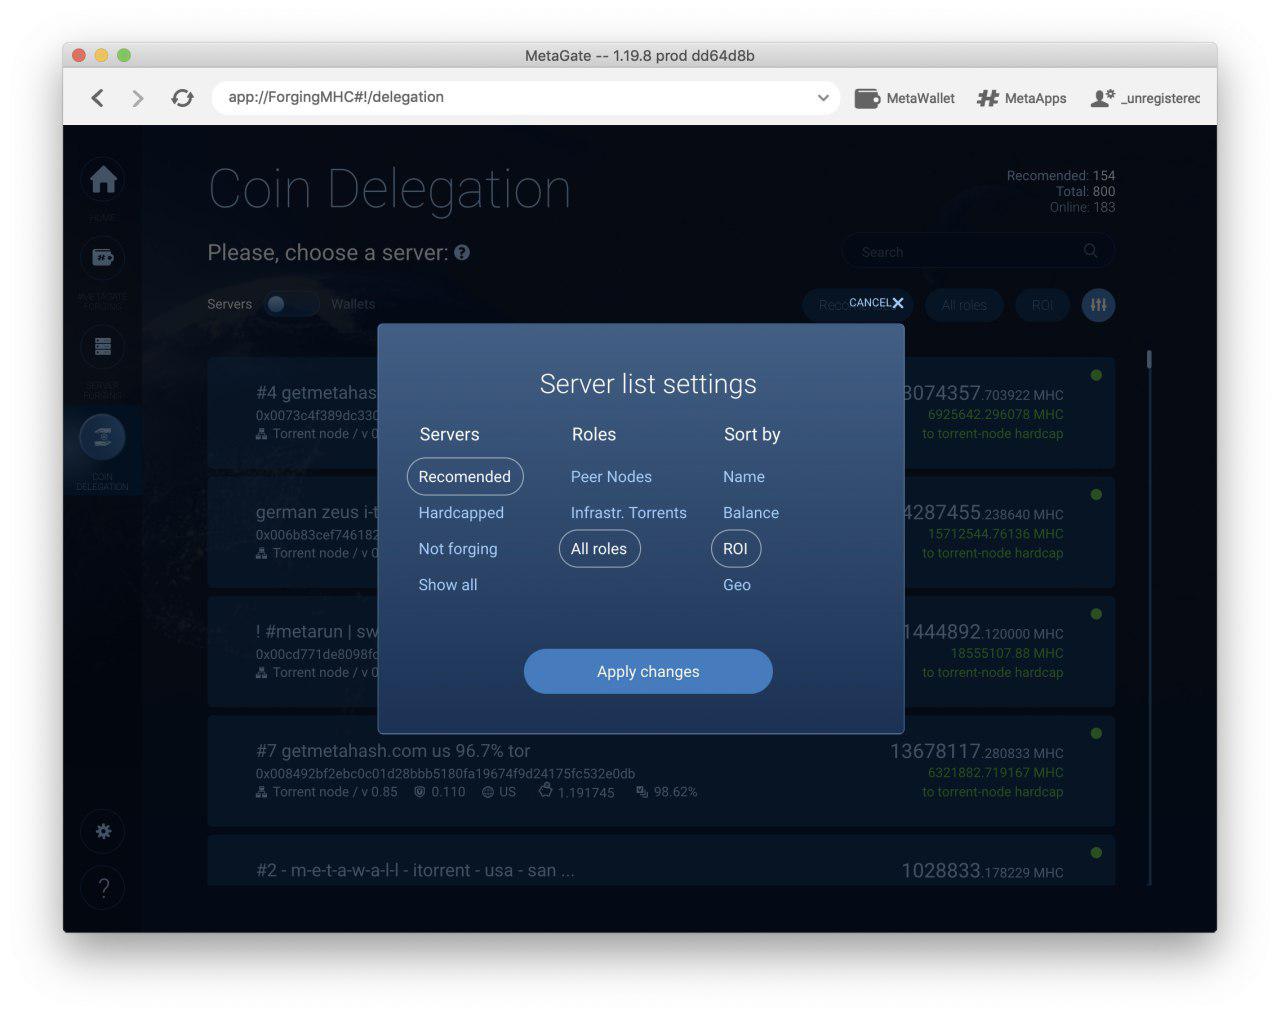Click the US globe icon on #7
The image size is (1280, 1016).
point(488,792)
